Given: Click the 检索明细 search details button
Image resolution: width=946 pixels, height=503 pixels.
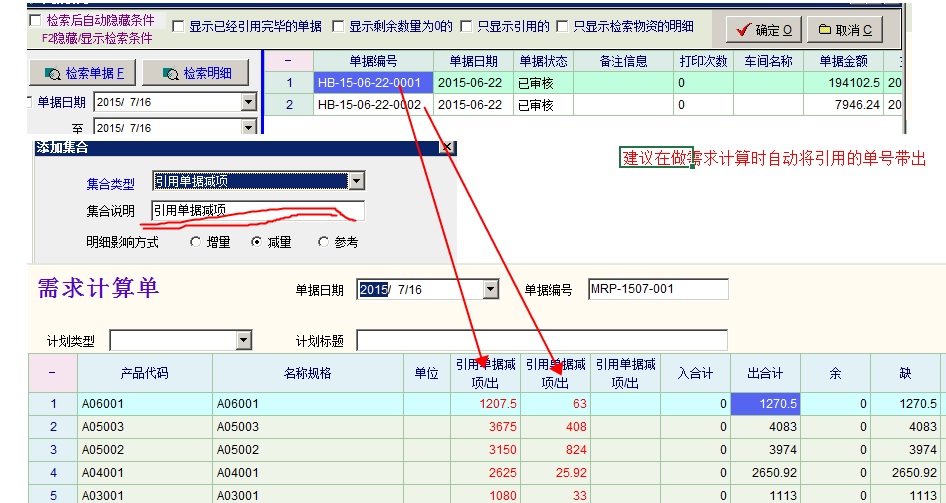Looking at the screenshot, I should 196,73.
